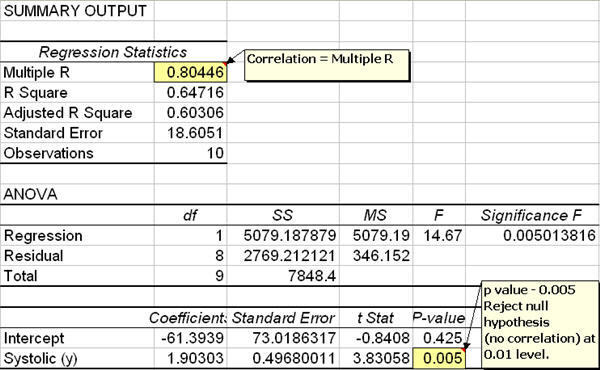
Task: Click the 5079.19 MS value
Action: [376, 236]
